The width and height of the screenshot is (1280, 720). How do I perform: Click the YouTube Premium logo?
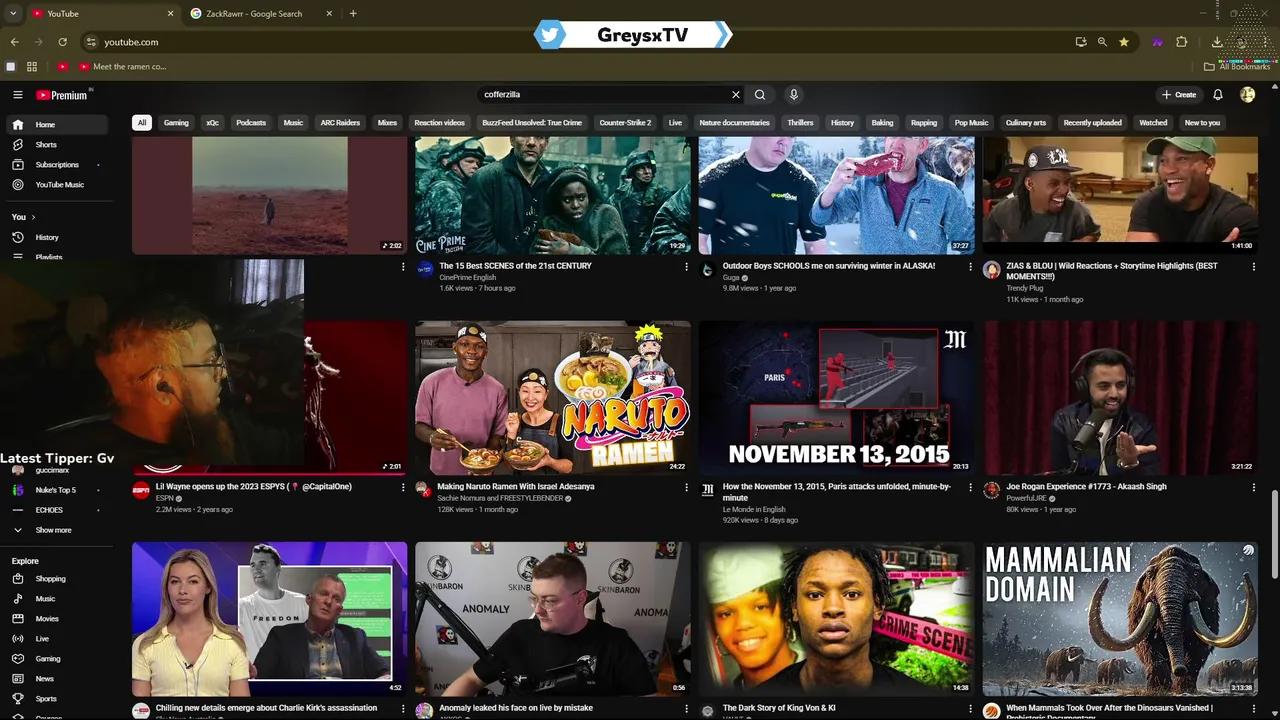[62, 95]
